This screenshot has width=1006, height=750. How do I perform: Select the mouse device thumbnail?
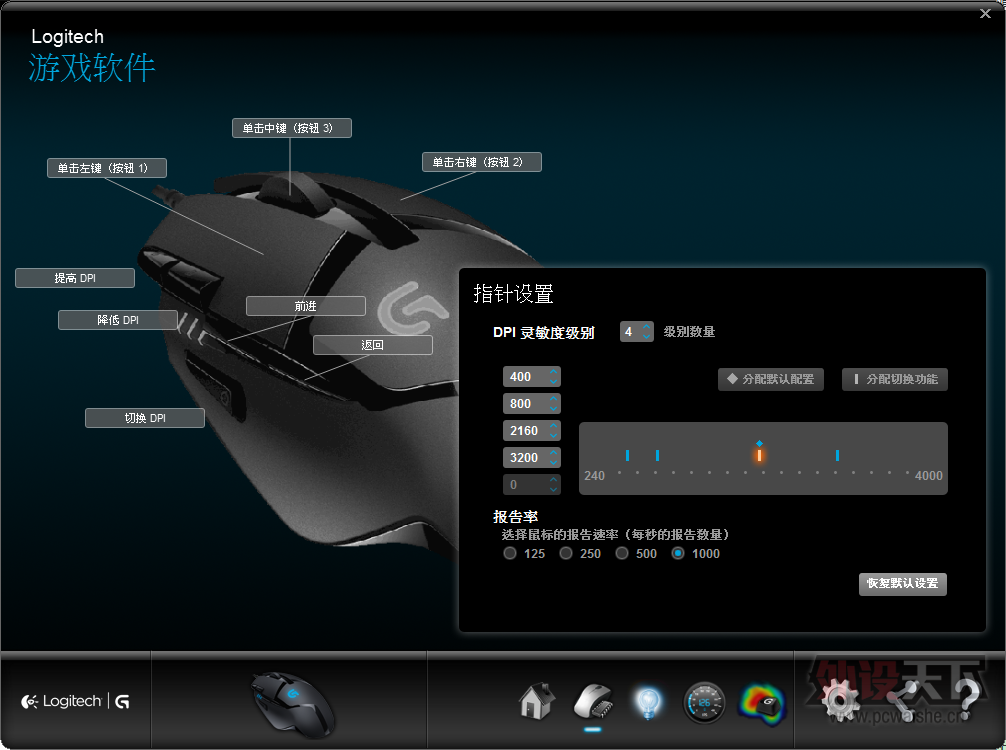(x=292, y=704)
